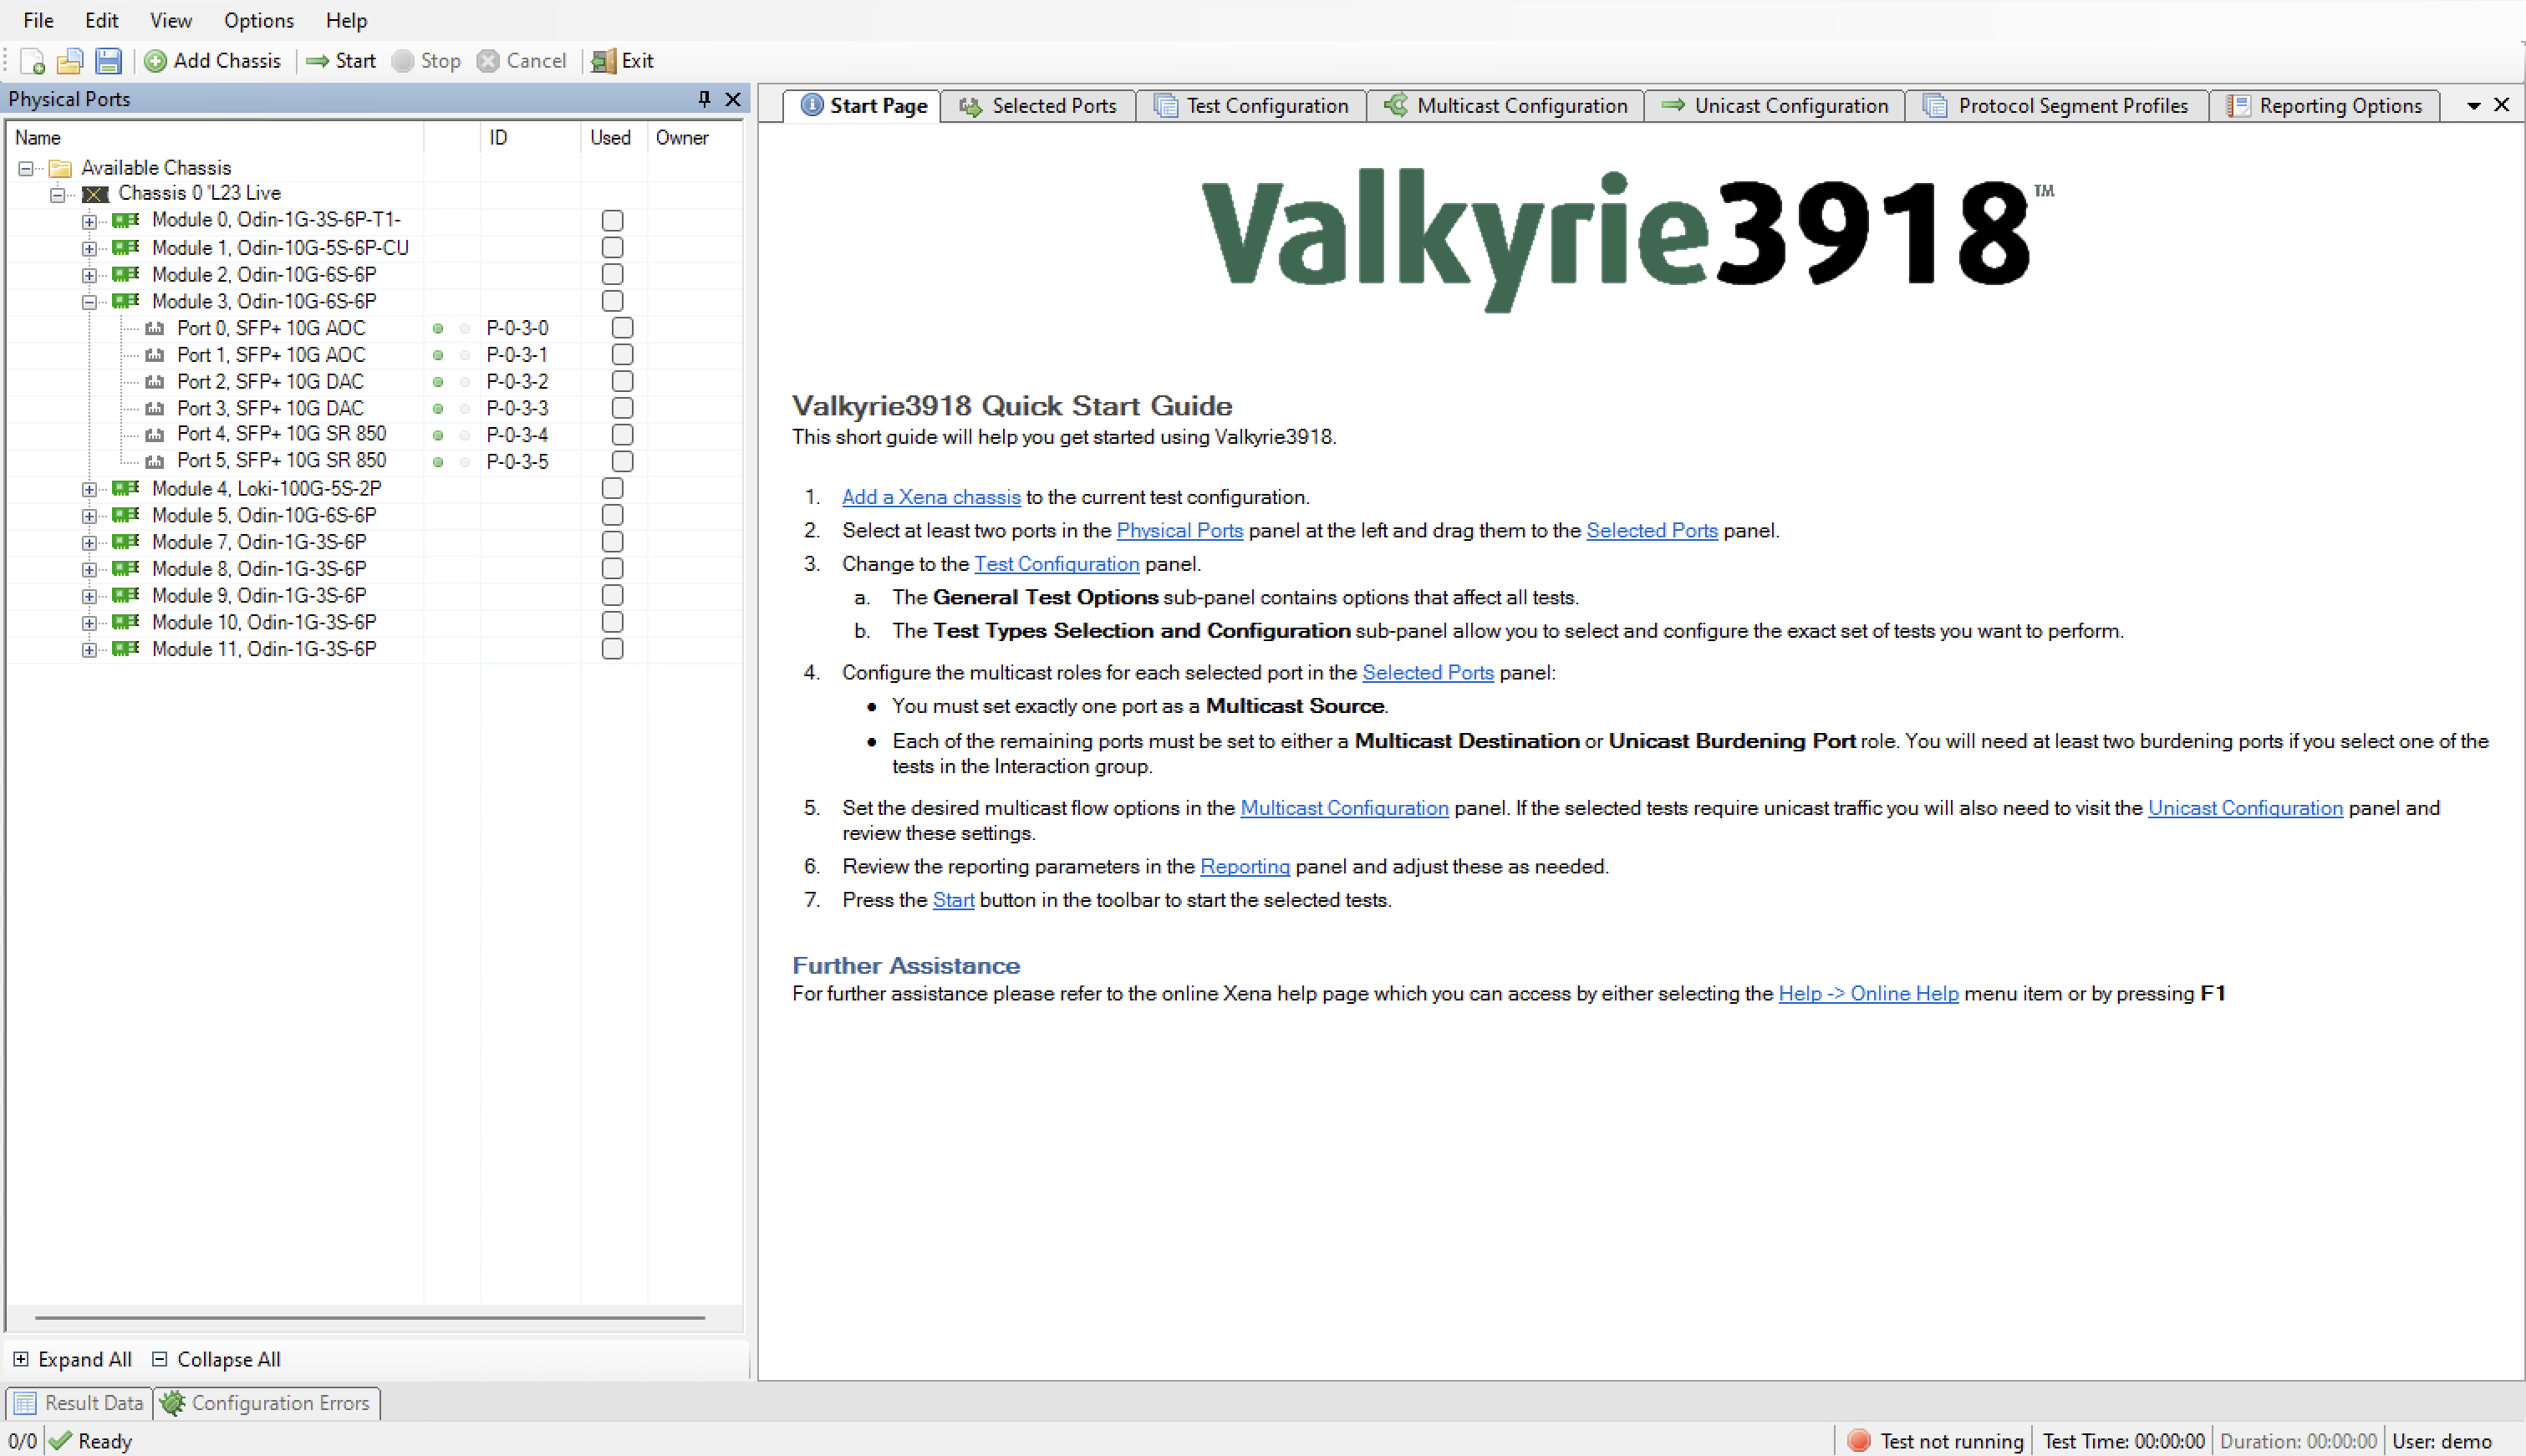Pin the Physical Ports panel
The height and width of the screenshot is (1456, 2526).
(x=704, y=98)
